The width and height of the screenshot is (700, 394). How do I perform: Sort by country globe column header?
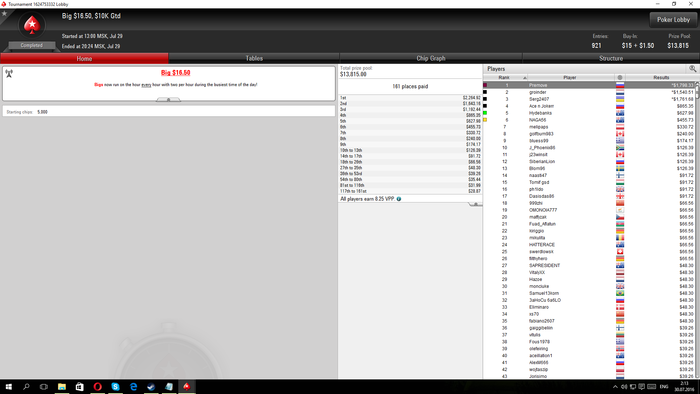(620, 78)
